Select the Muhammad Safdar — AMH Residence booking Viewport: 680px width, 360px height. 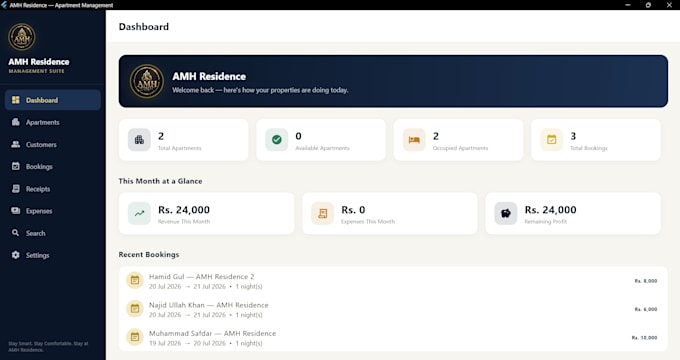tap(393, 337)
